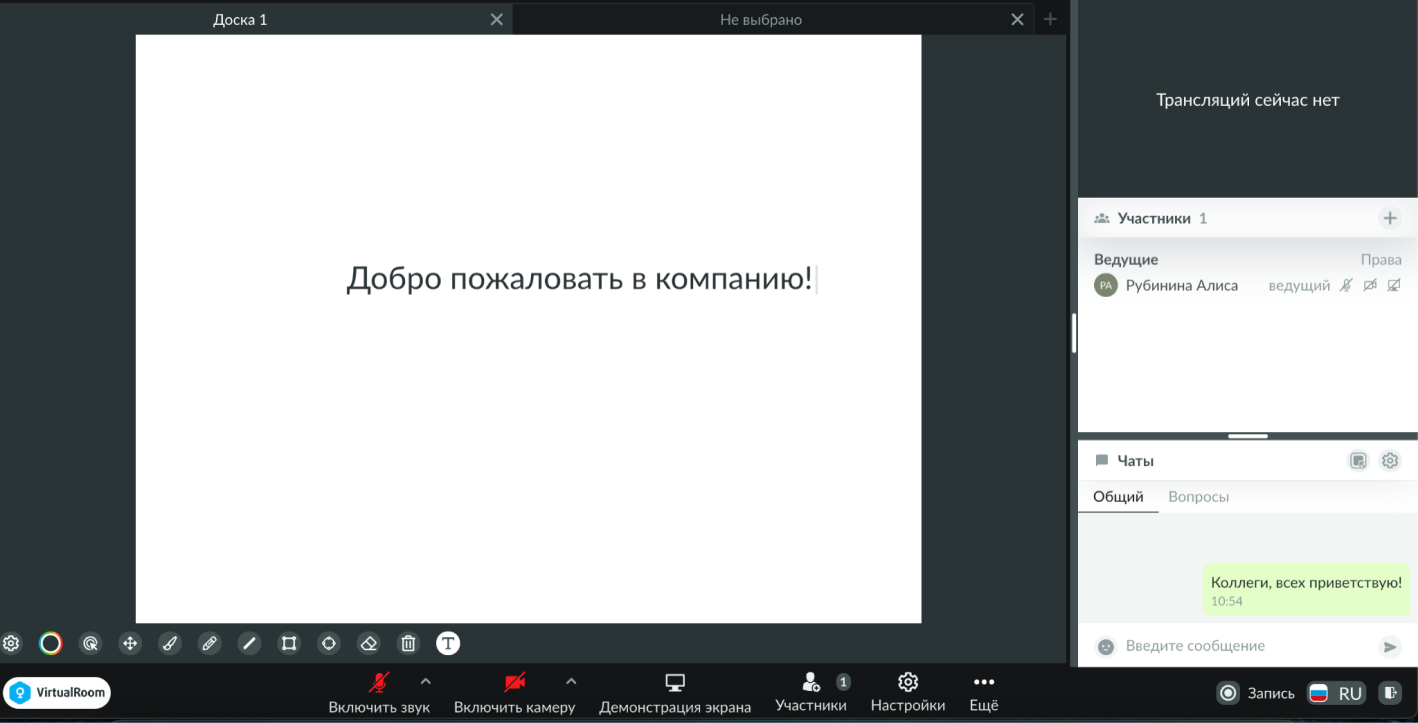Open Настройки in the bottom toolbar
Viewport: 1418px width, 723px height.
tap(908, 693)
